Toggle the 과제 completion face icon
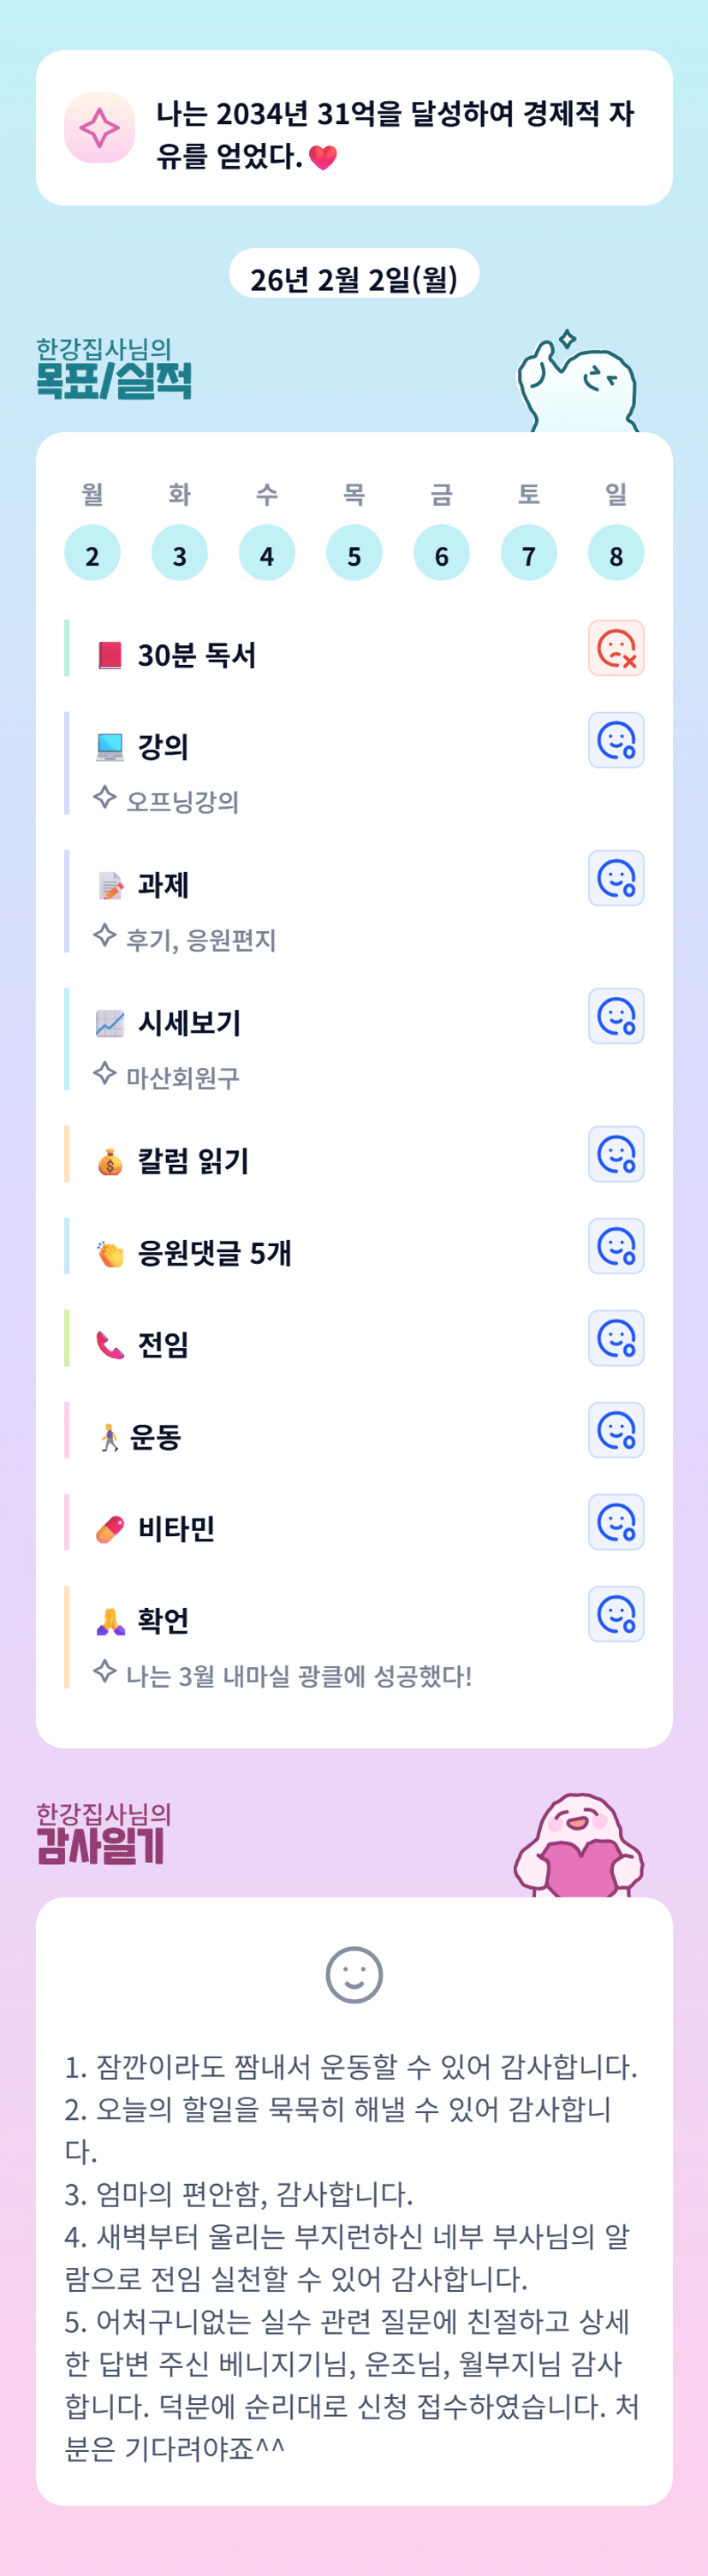 [x=615, y=878]
